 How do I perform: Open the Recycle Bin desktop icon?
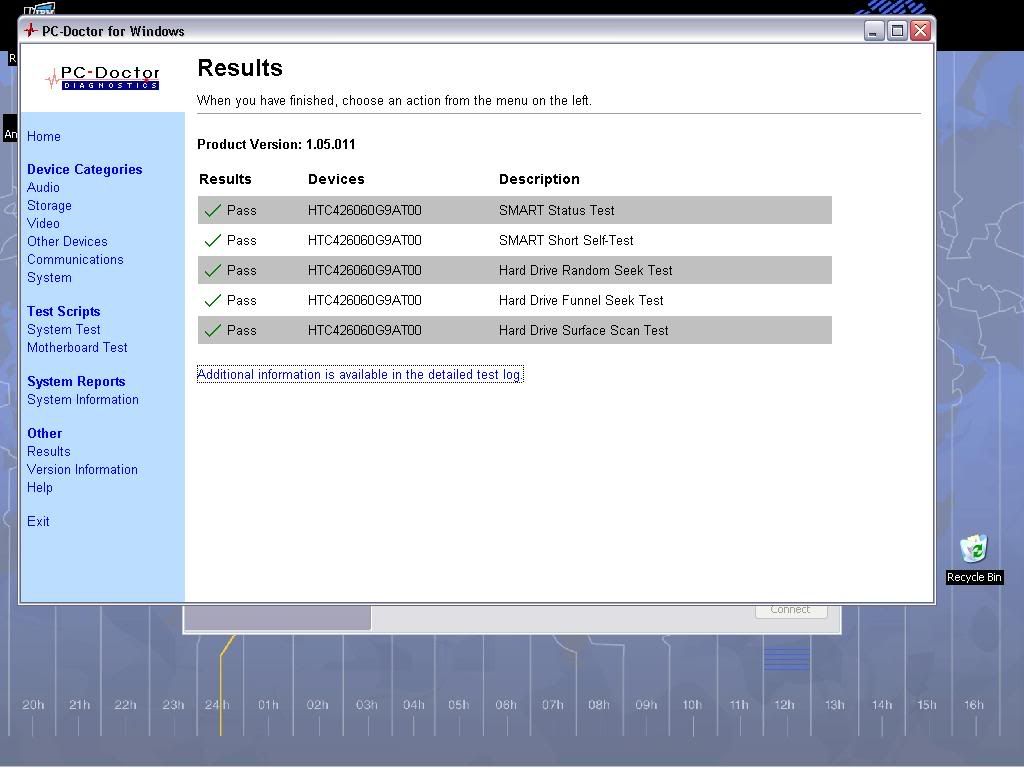[x=973, y=549]
